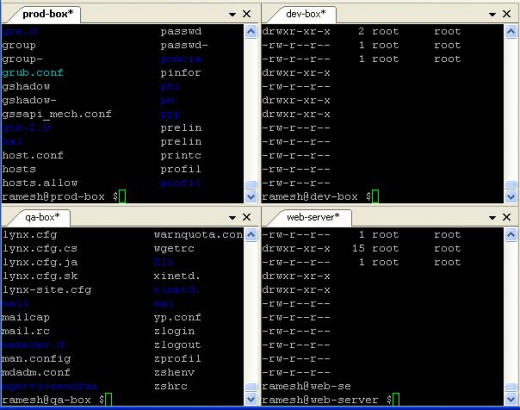
Task: Expand the web-server pane dropdown arrow
Action: coord(492,218)
